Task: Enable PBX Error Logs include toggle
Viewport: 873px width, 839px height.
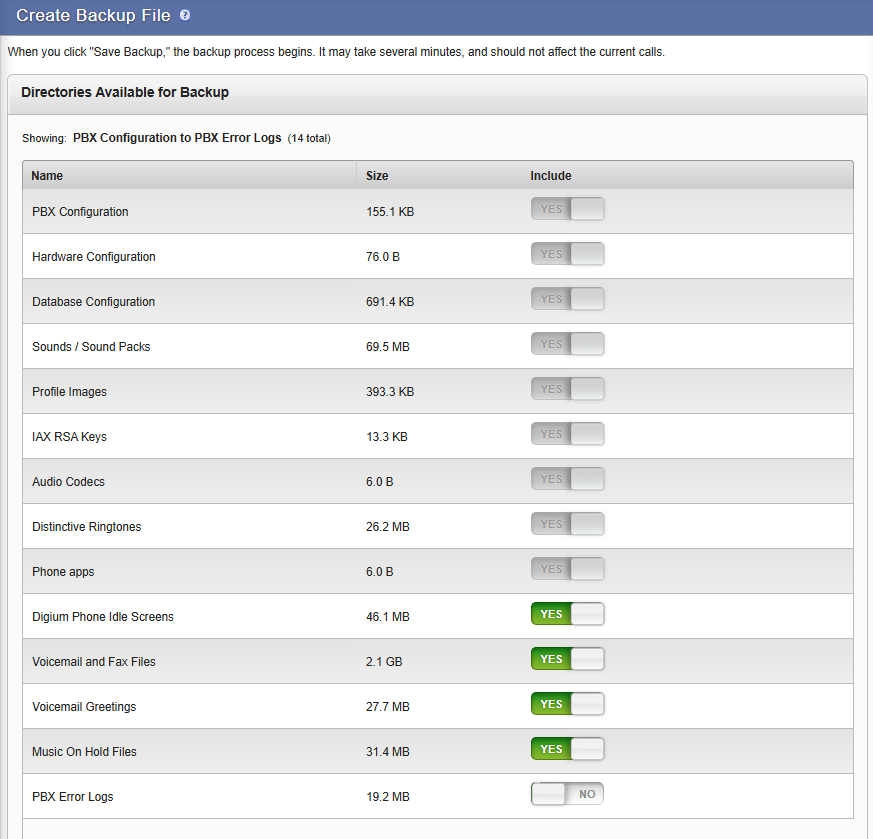Action: click(567, 794)
